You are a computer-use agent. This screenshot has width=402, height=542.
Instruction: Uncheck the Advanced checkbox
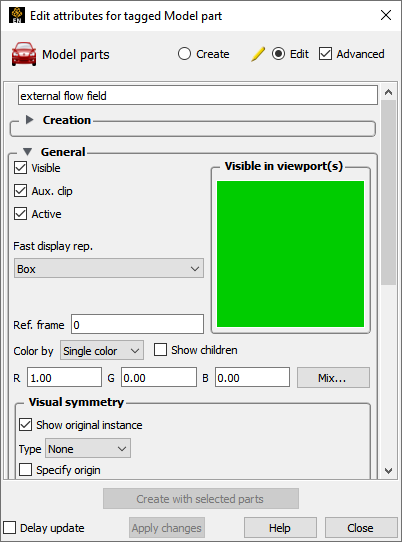325,54
